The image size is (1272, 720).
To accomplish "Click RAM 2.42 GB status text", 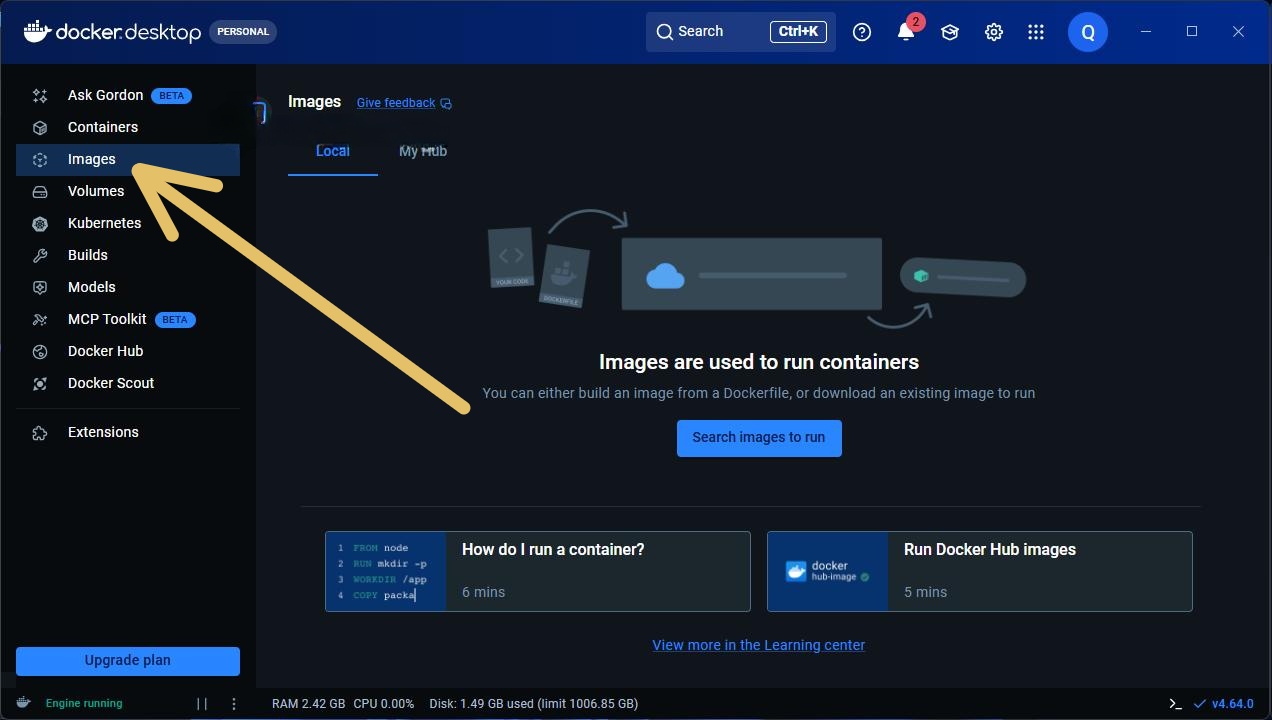I will pos(309,704).
